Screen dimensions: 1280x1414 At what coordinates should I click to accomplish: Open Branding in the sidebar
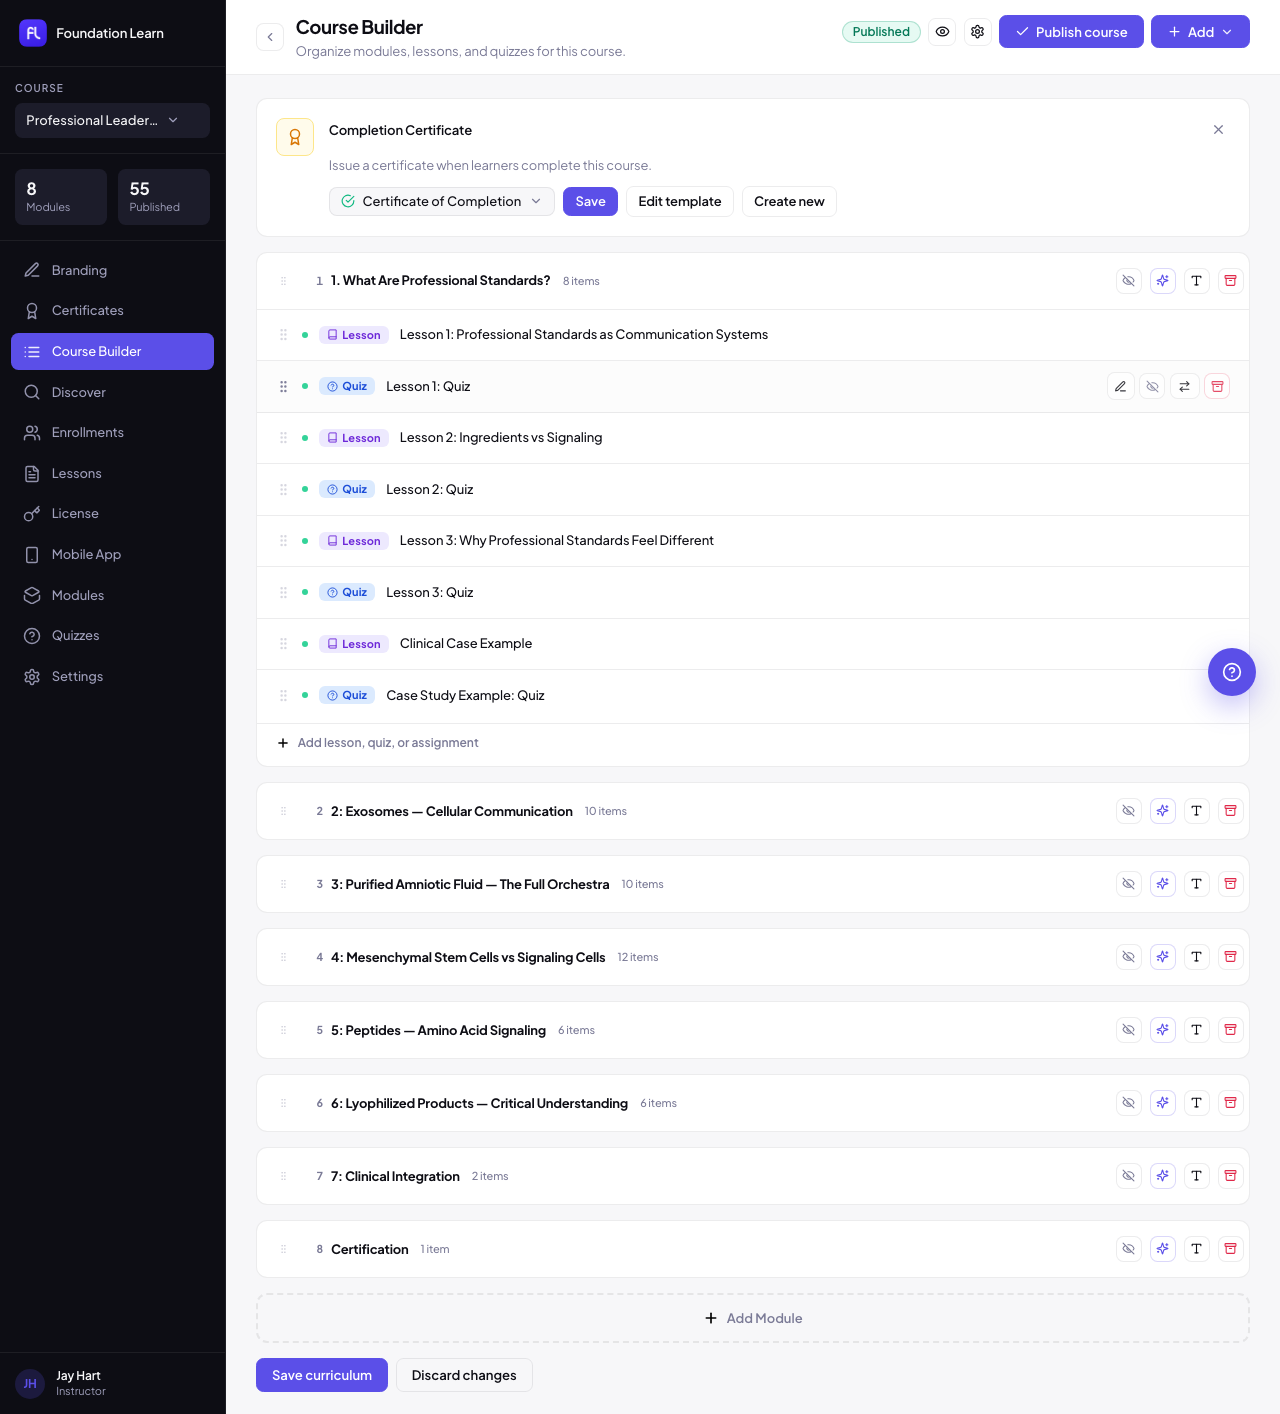(112, 270)
